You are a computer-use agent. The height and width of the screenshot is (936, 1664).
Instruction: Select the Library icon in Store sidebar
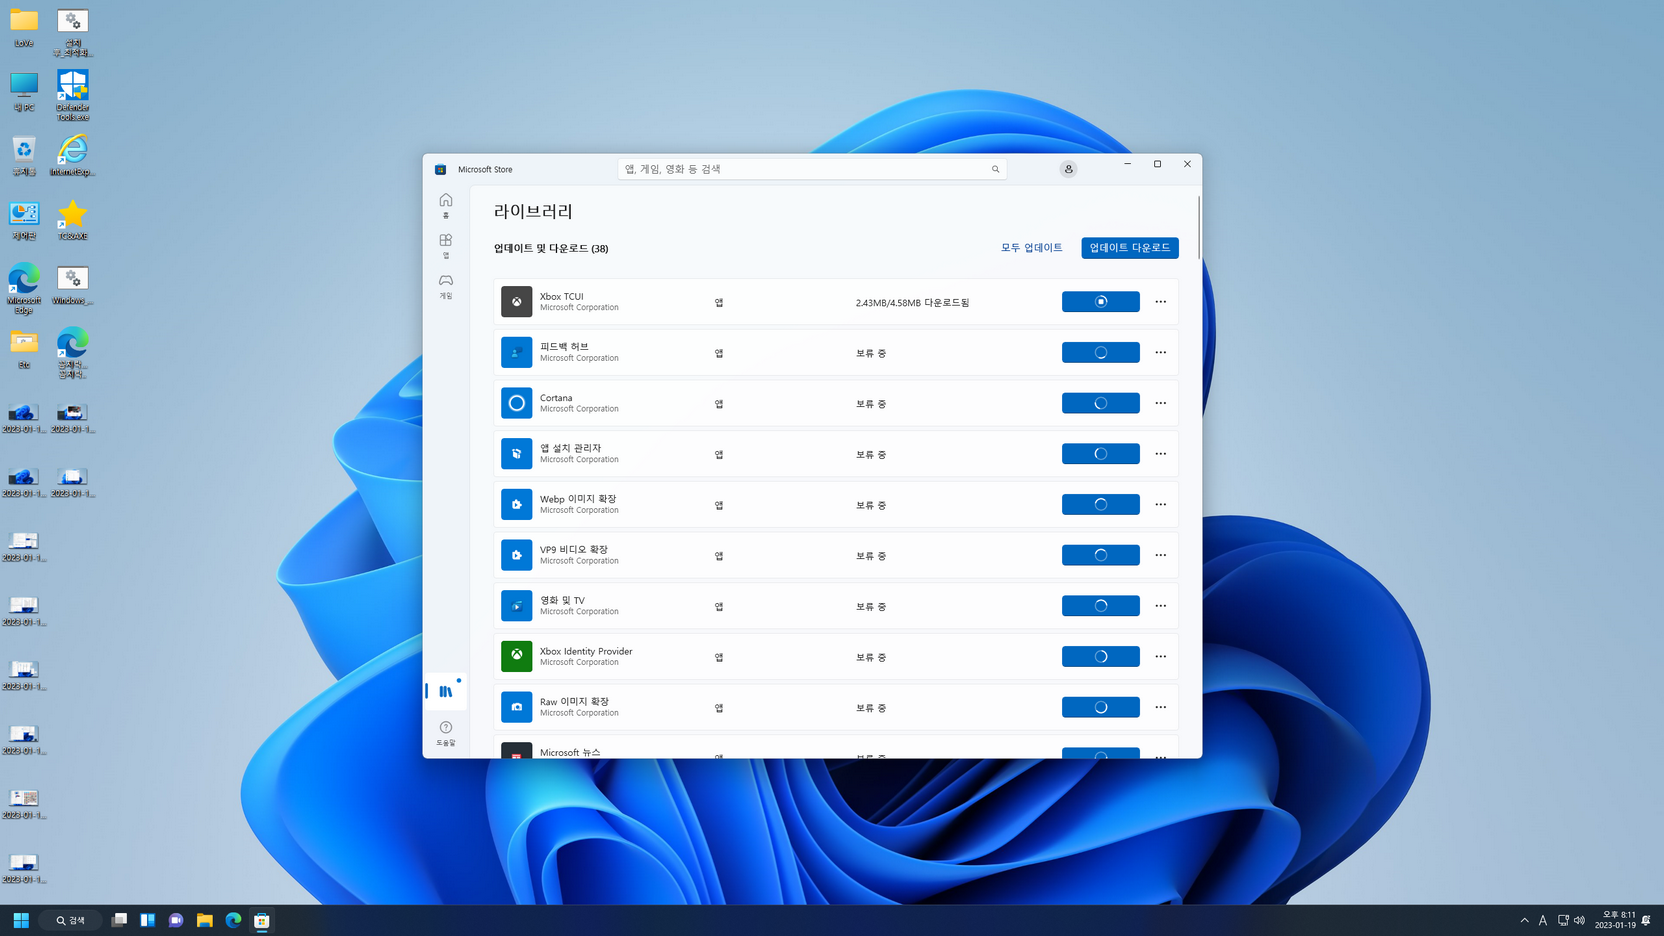[x=446, y=691]
